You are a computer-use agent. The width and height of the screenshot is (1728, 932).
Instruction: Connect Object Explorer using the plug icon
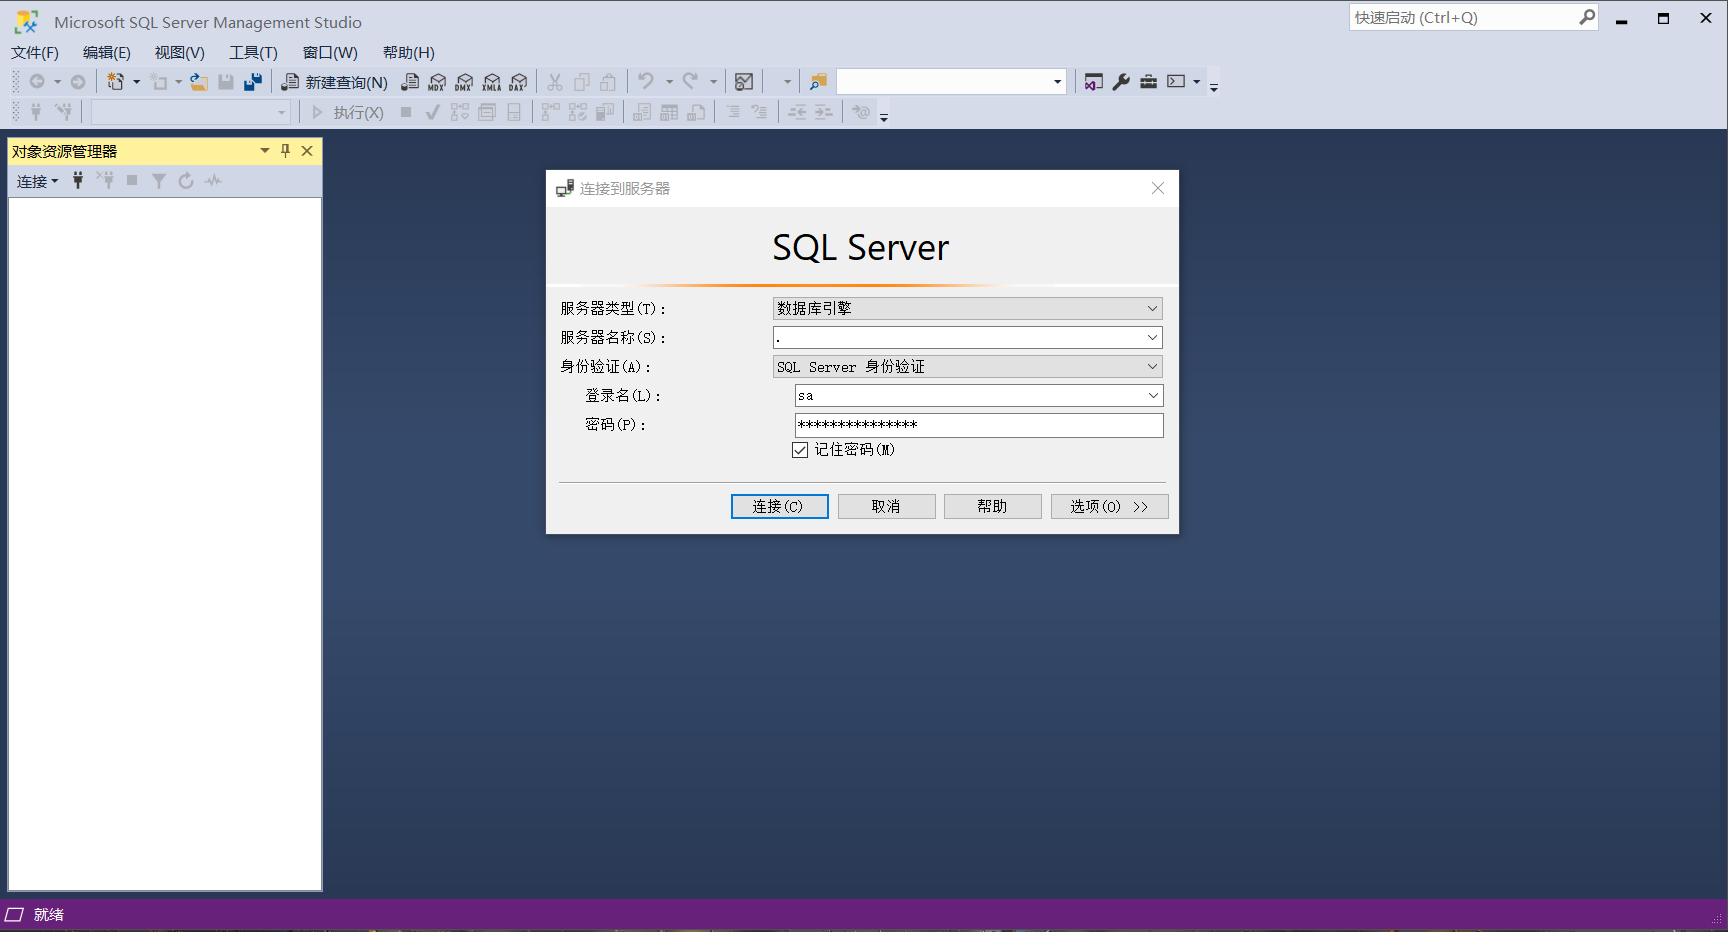78,181
